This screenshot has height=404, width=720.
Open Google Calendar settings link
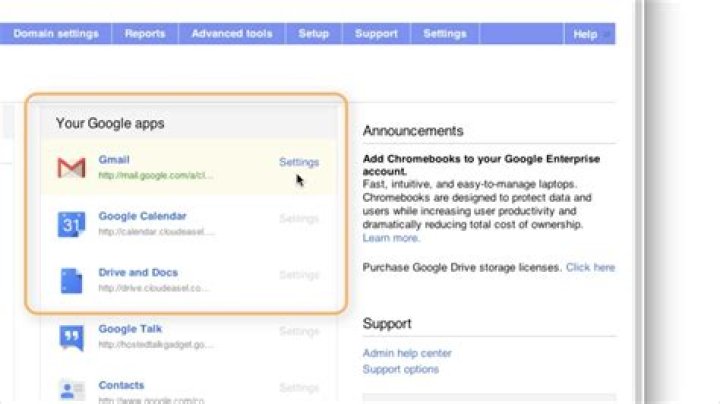click(x=299, y=219)
